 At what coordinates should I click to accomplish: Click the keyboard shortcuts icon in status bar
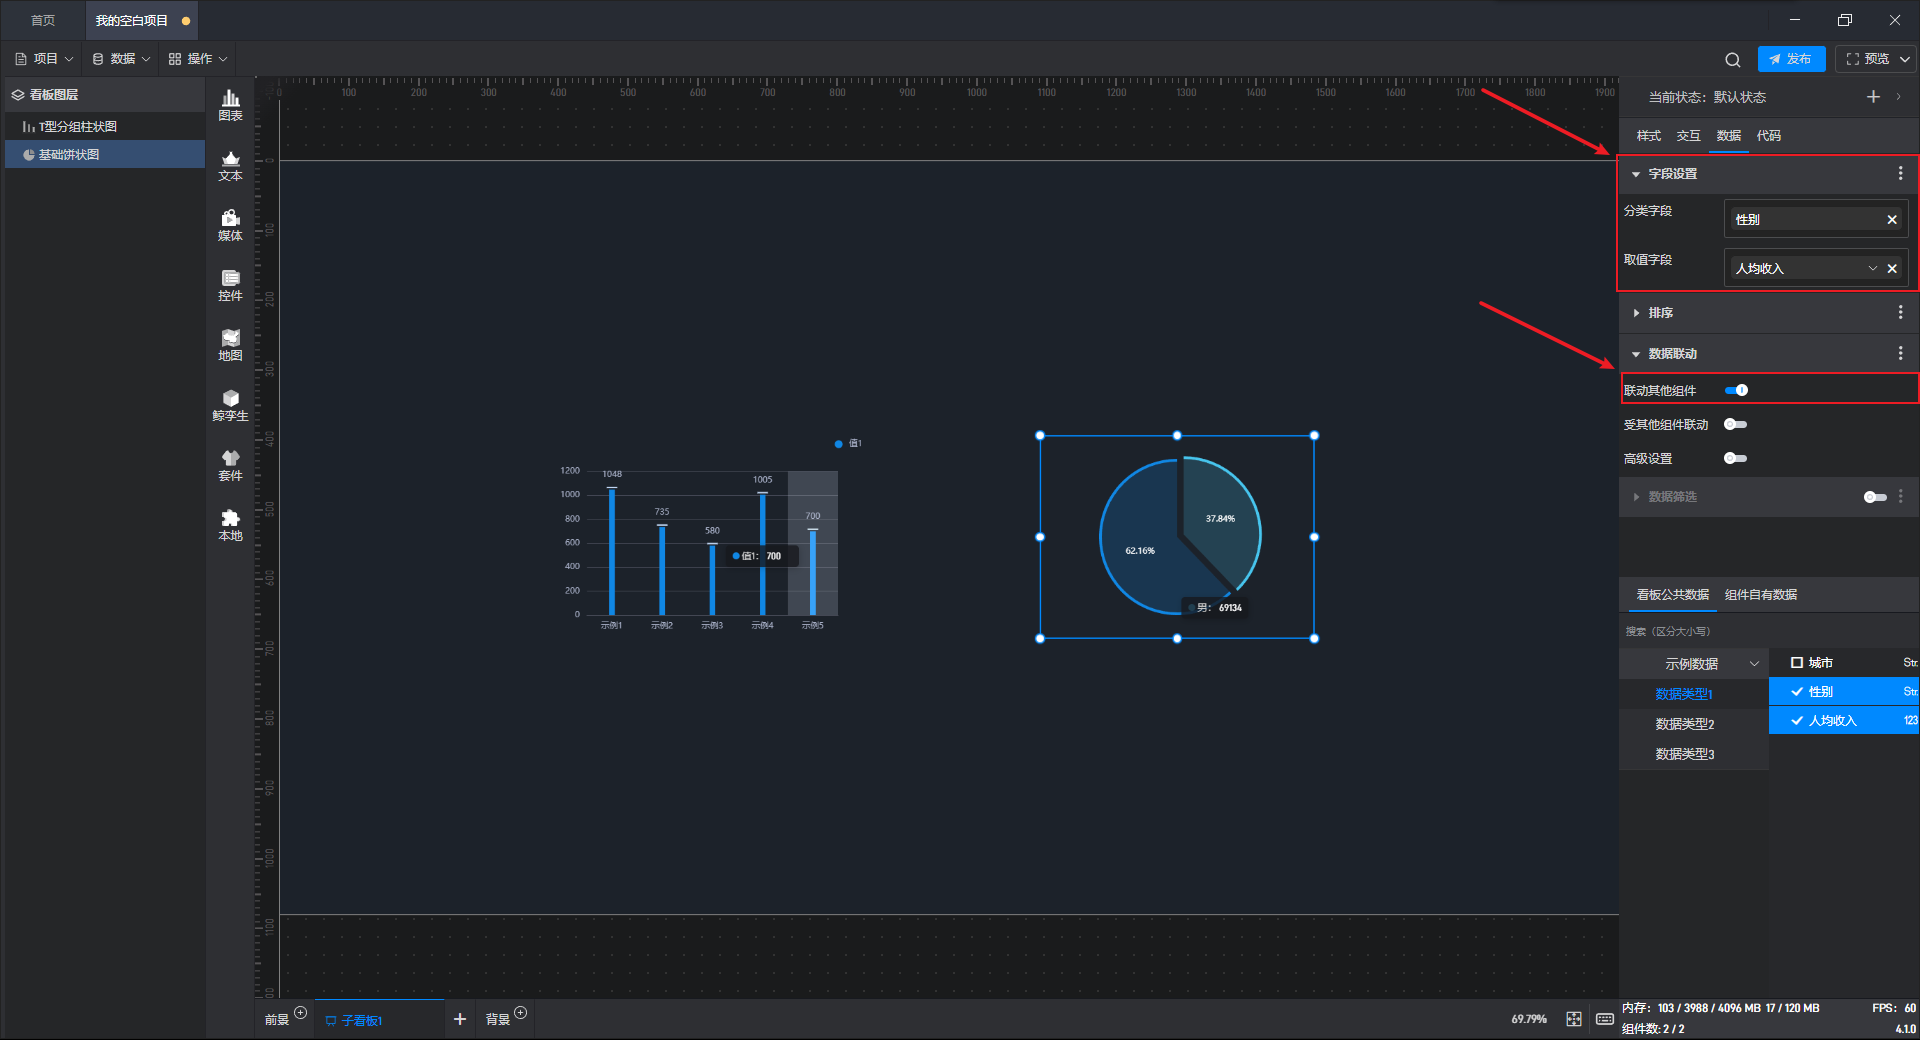point(1605,1019)
